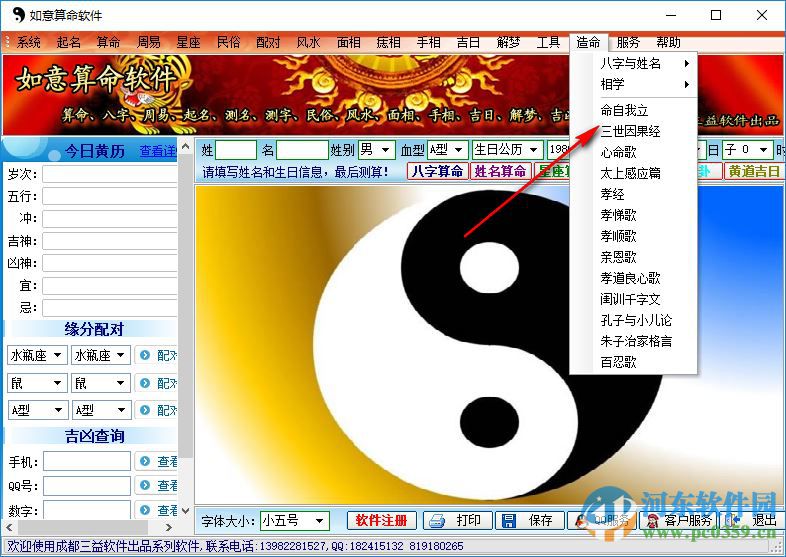Viewport: 786px width, 557px height.
Task: Click the yin-yang application icon in title bar
Action: 18,15
